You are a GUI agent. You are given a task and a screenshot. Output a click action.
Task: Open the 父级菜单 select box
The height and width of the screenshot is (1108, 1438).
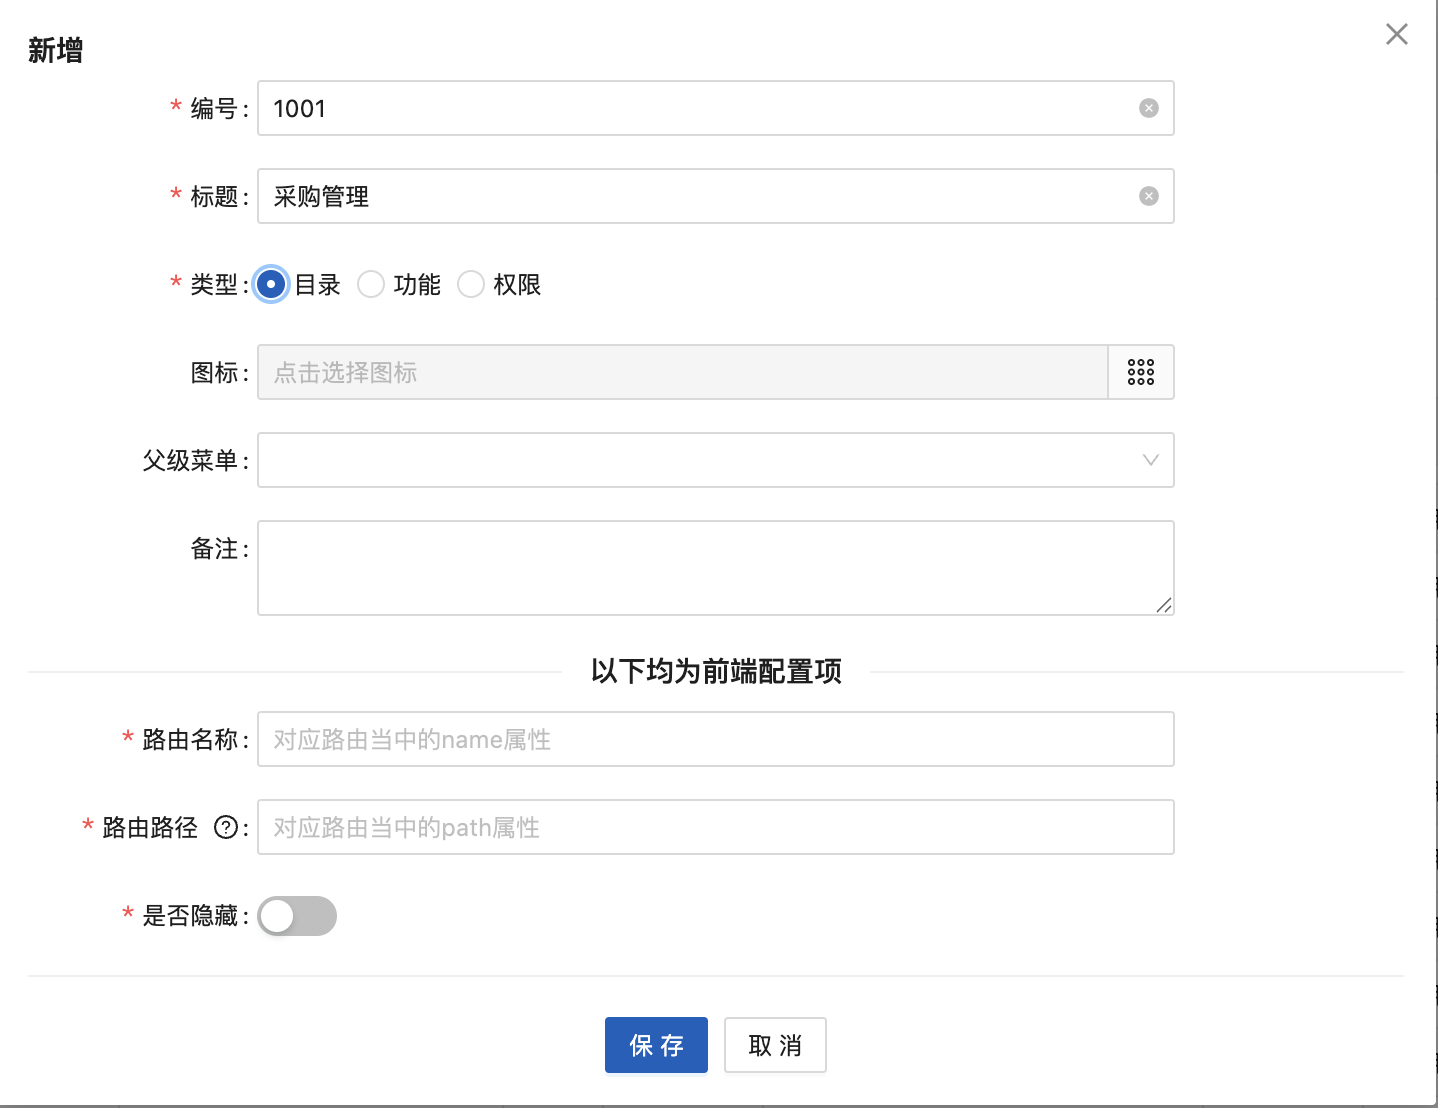click(x=700, y=460)
